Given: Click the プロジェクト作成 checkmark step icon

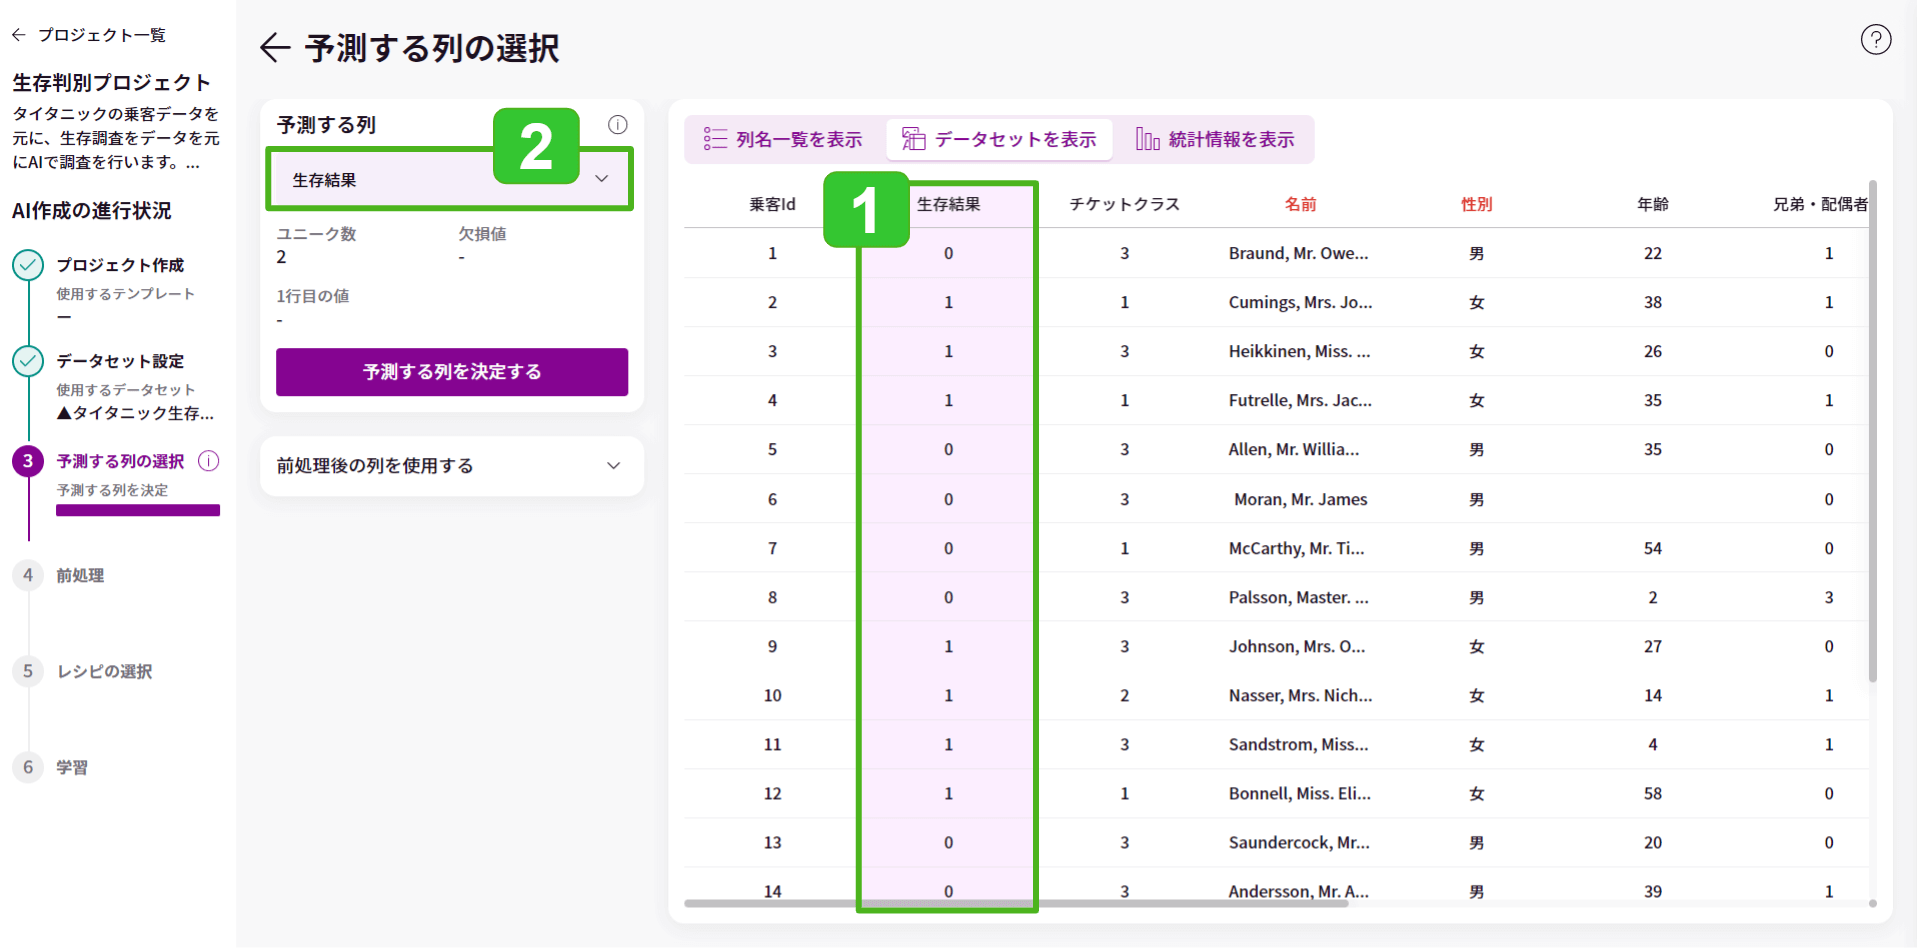Looking at the screenshot, I should (28, 265).
